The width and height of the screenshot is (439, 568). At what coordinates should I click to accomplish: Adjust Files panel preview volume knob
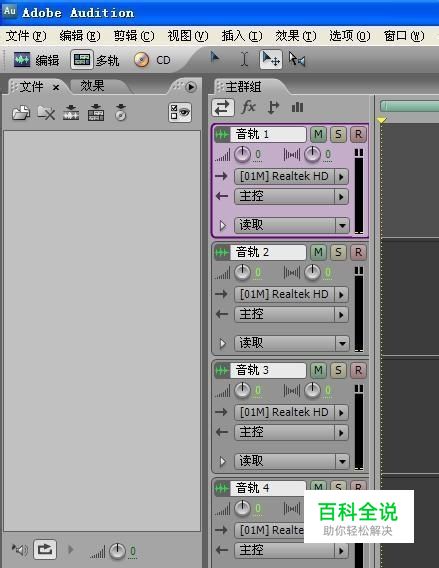117,551
